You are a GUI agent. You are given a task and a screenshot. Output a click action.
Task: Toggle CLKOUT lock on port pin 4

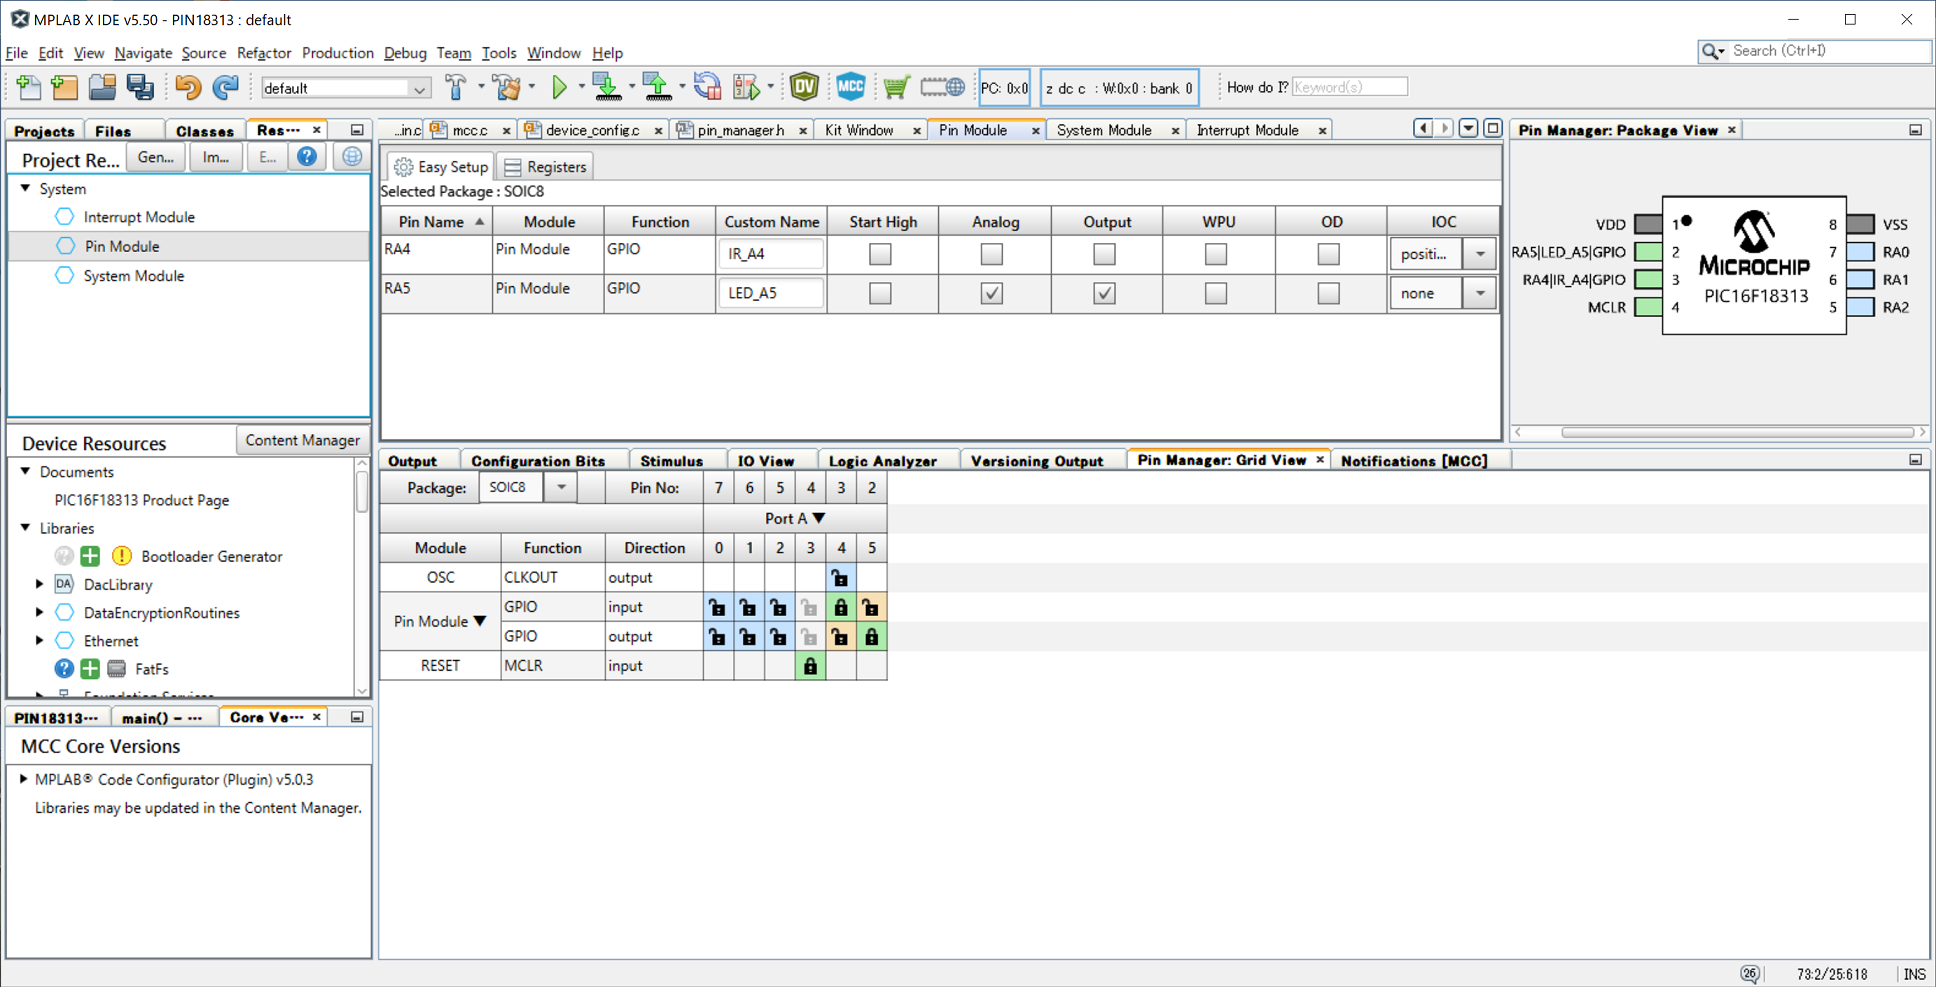[x=841, y=578]
